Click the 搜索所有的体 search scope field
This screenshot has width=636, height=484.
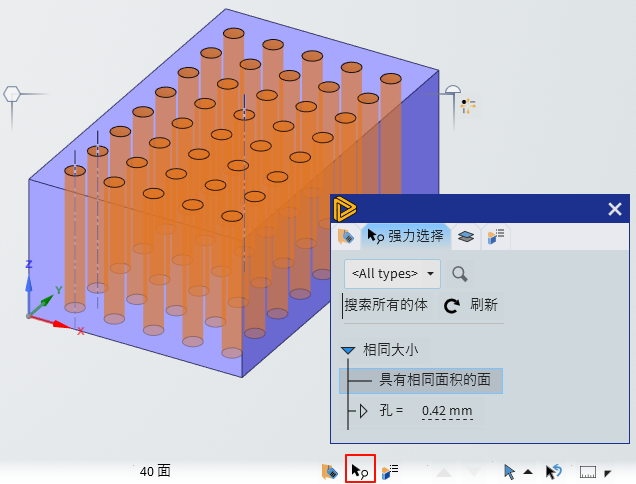coord(385,305)
